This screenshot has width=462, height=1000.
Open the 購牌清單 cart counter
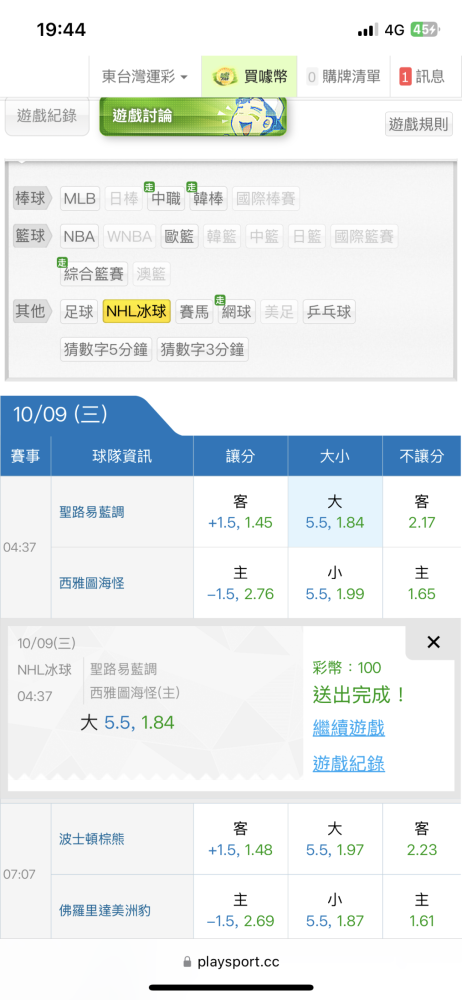pyautogui.click(x=343, y=77)
